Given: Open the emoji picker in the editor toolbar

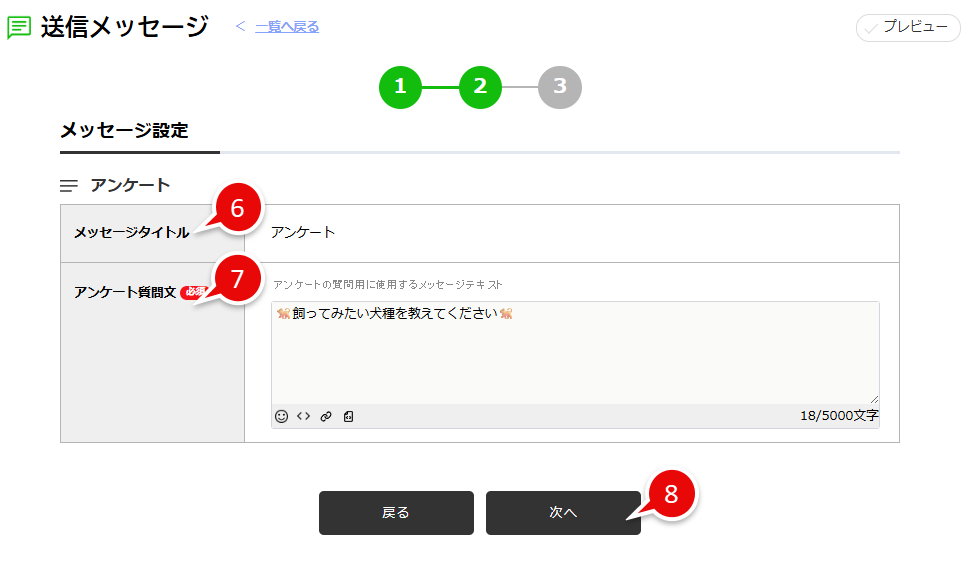Looking at the screenshot, I should (282, 416).
